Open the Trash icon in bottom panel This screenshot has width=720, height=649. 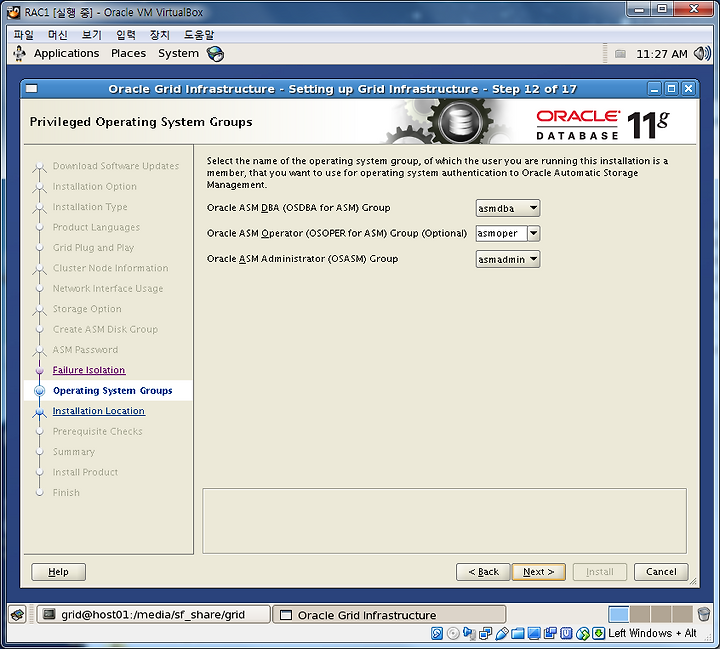[703, 614]
